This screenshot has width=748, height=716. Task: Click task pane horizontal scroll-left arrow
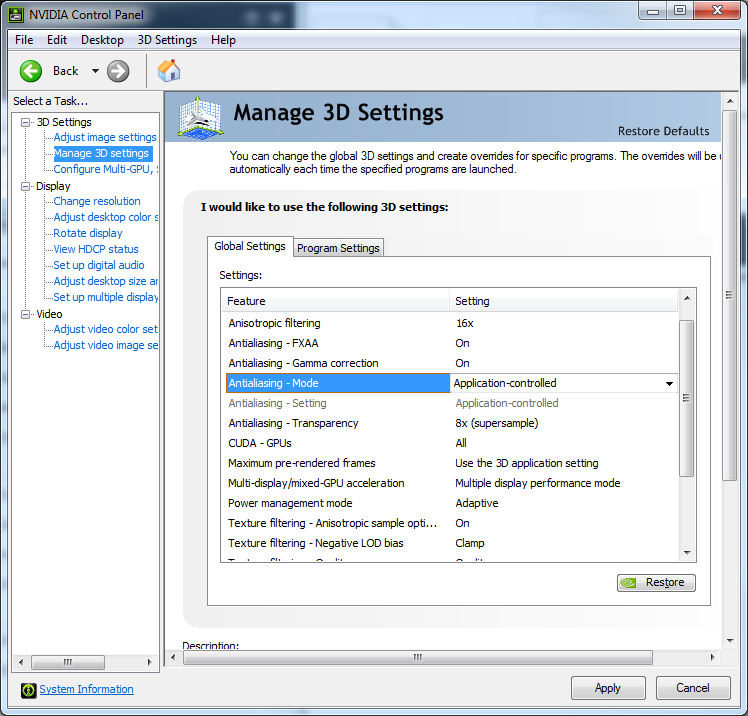21,663
